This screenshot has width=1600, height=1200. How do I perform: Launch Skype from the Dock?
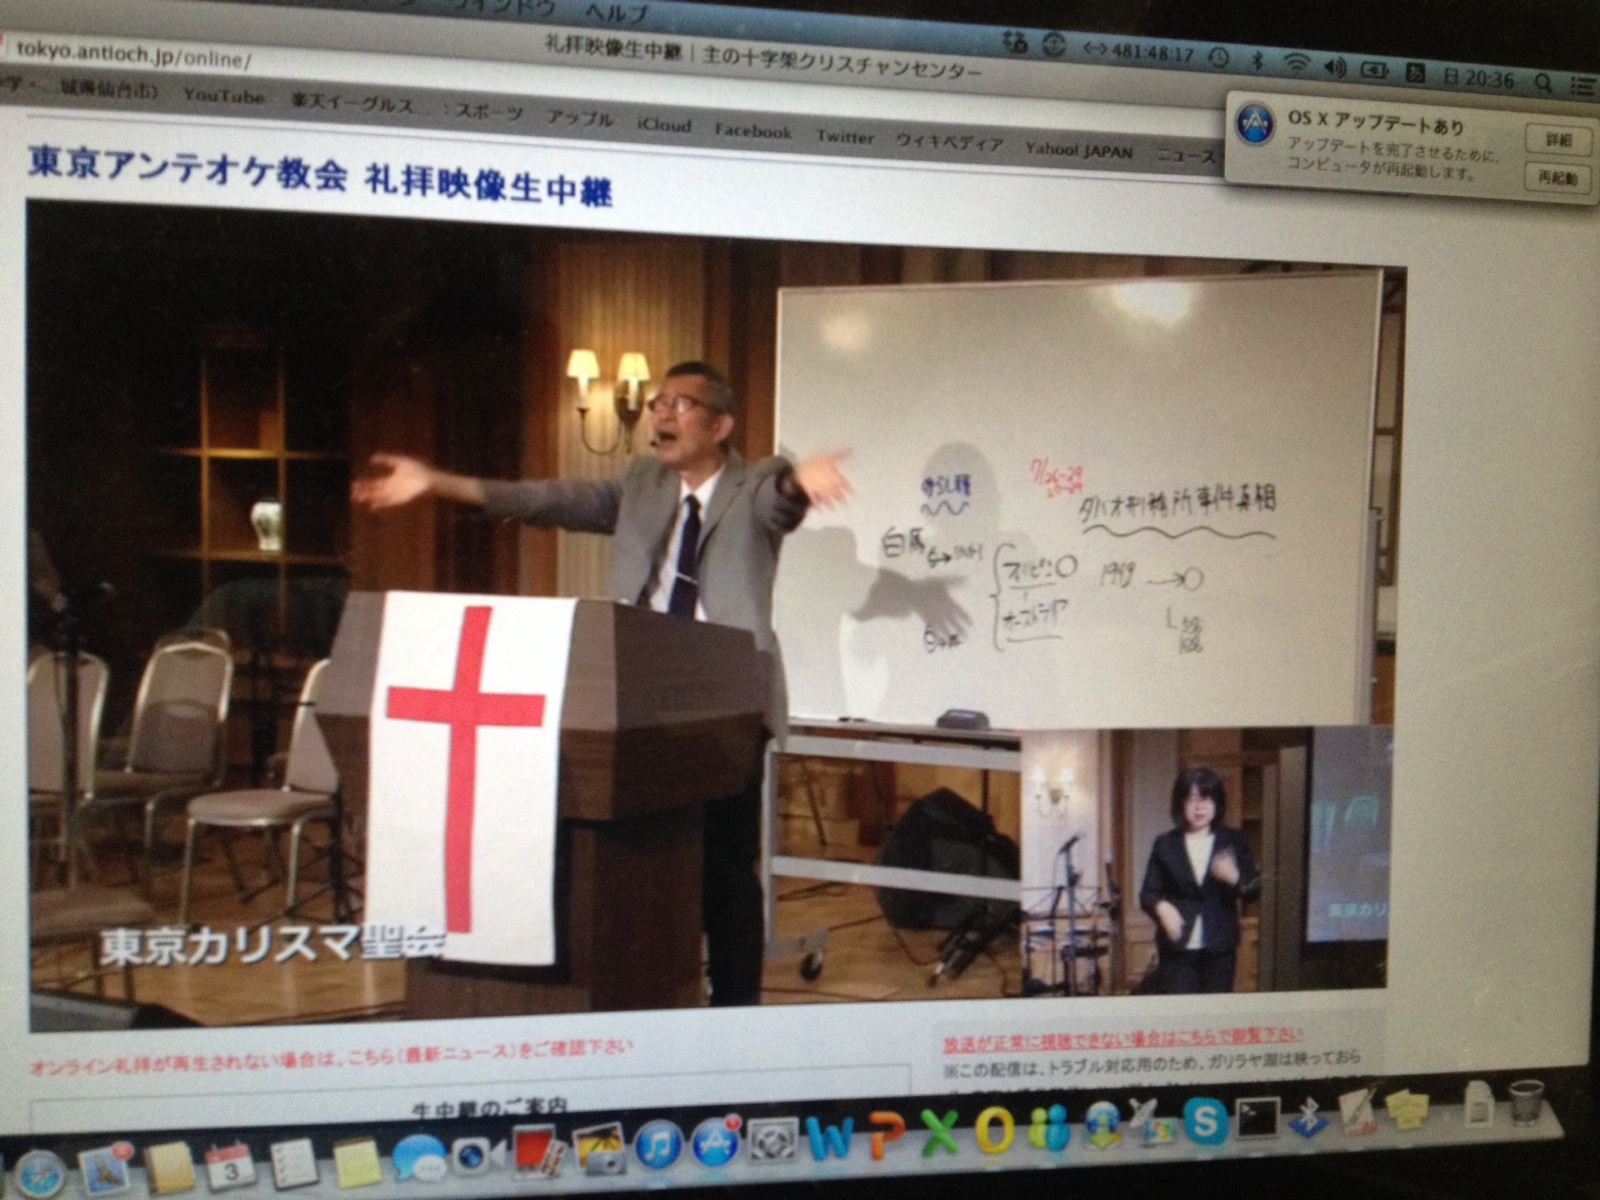tap(1204, 1122)
